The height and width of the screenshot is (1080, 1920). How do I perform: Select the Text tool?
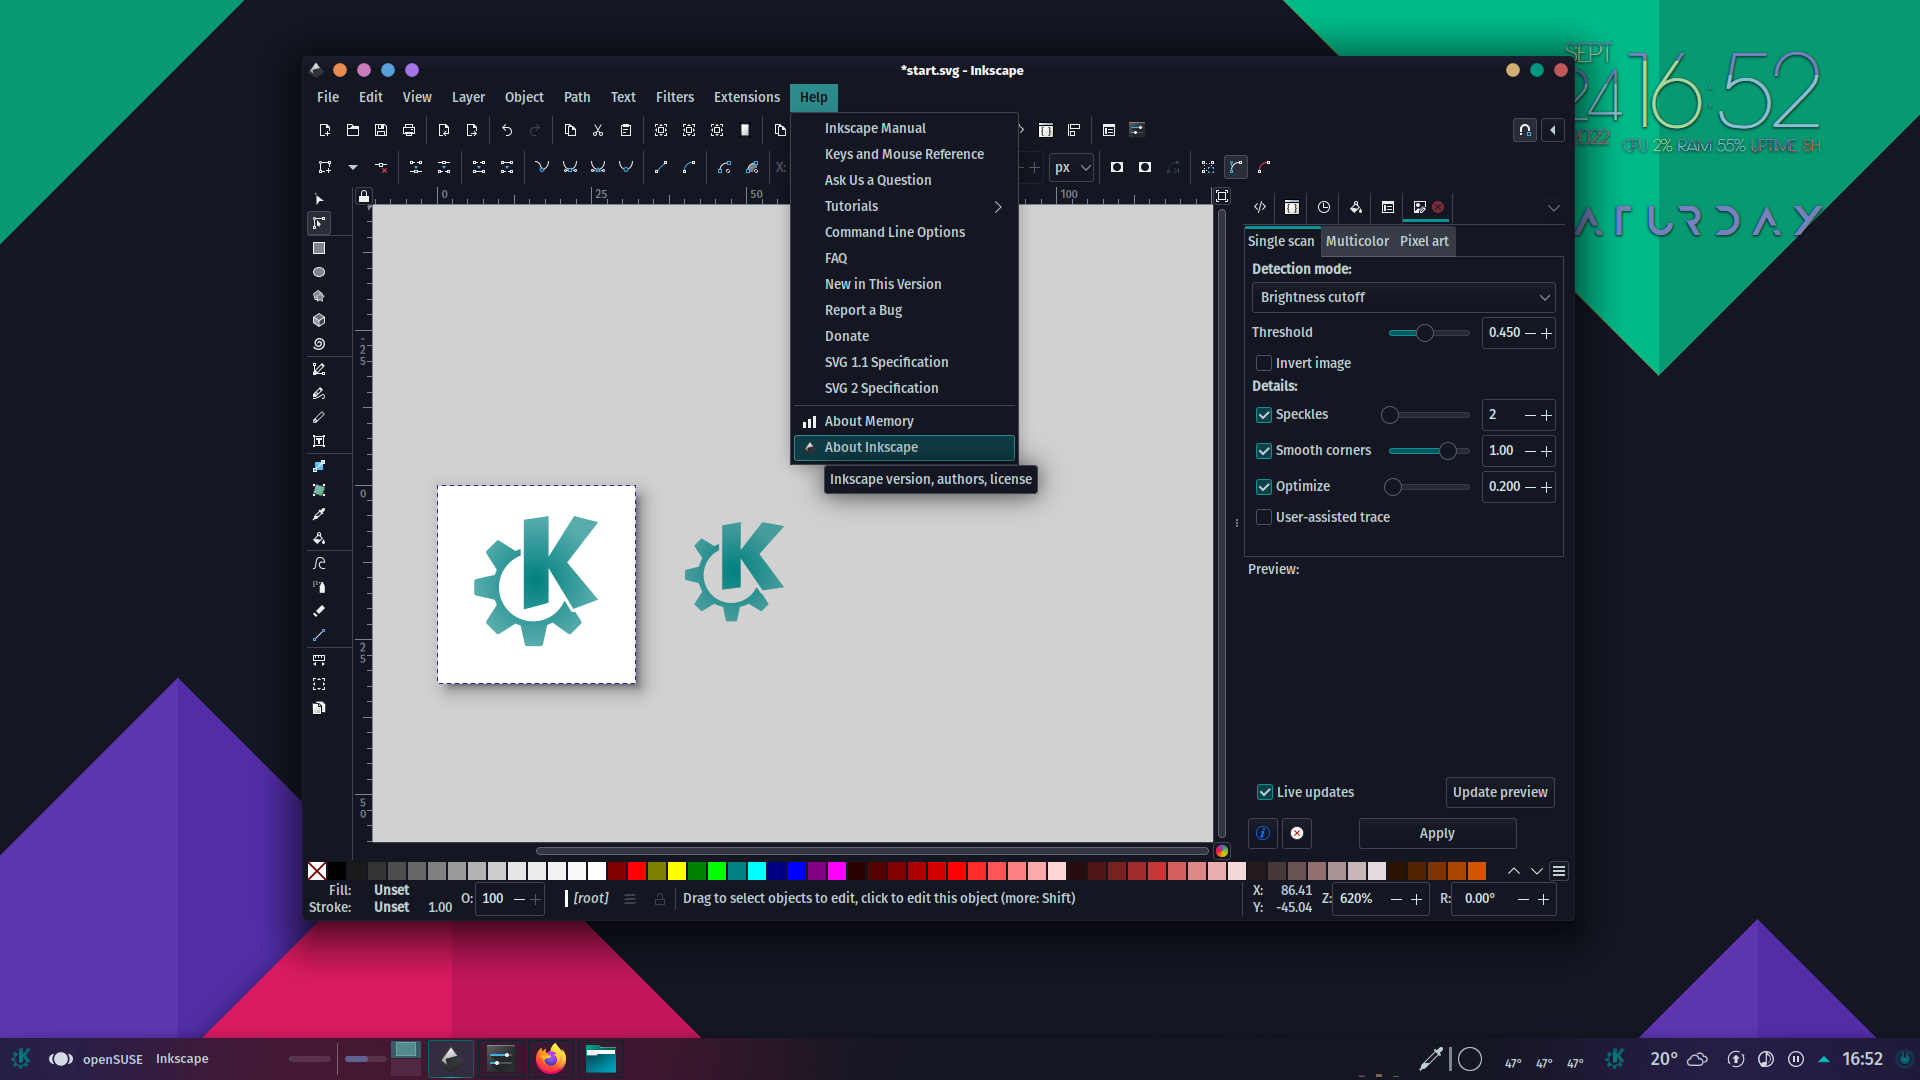[319, 441]
